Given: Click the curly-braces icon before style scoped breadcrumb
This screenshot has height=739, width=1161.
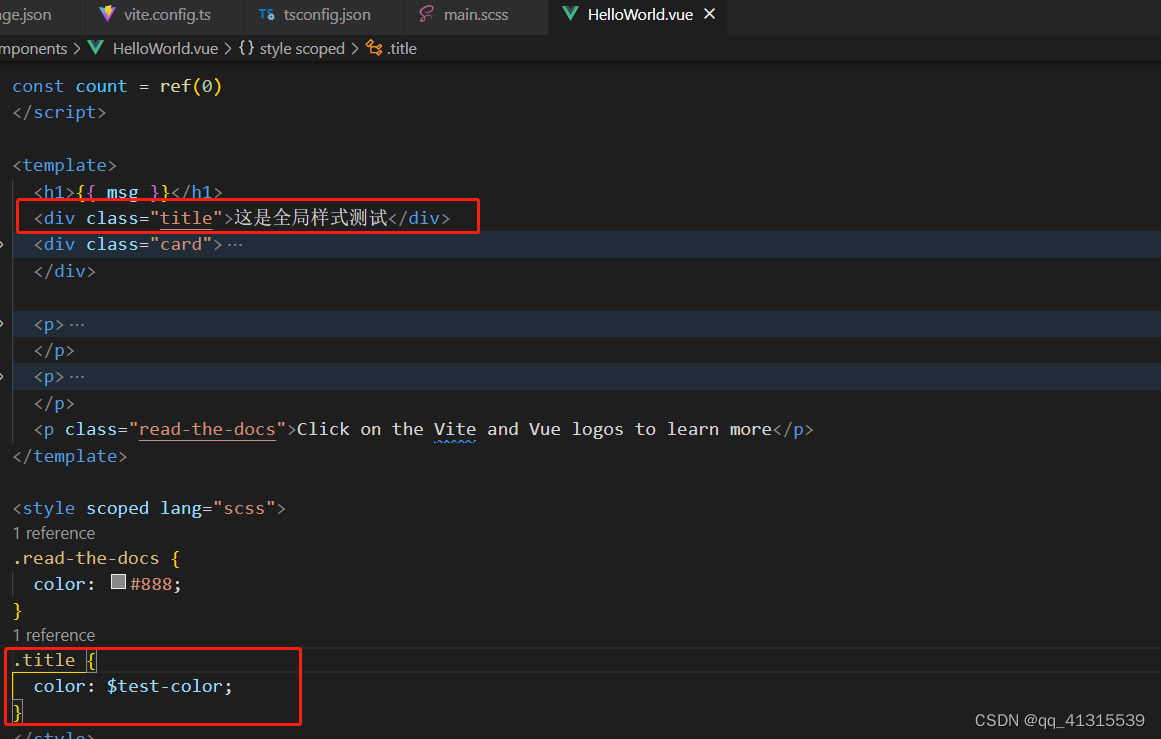Looking at the screenshot, I should (x=247, y=48).
